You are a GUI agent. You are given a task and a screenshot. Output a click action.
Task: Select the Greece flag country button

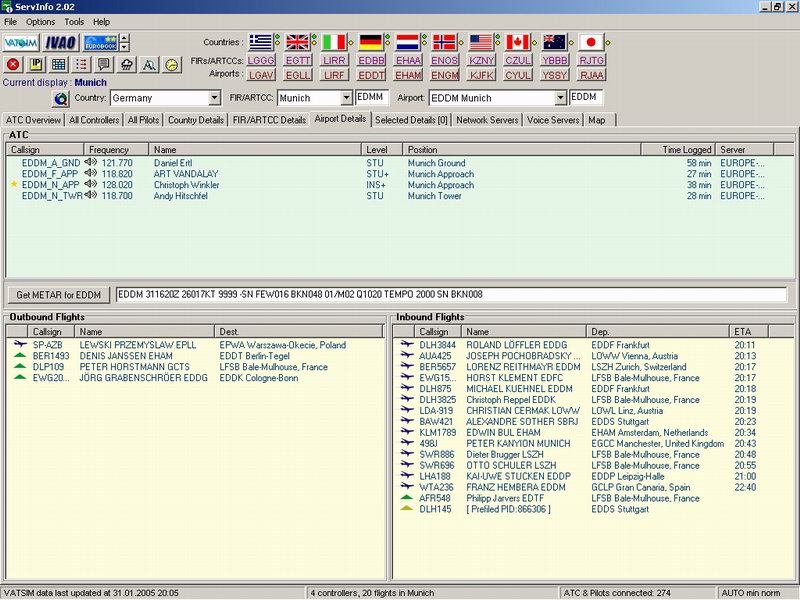pyautogui.click(x=261, y=42)
